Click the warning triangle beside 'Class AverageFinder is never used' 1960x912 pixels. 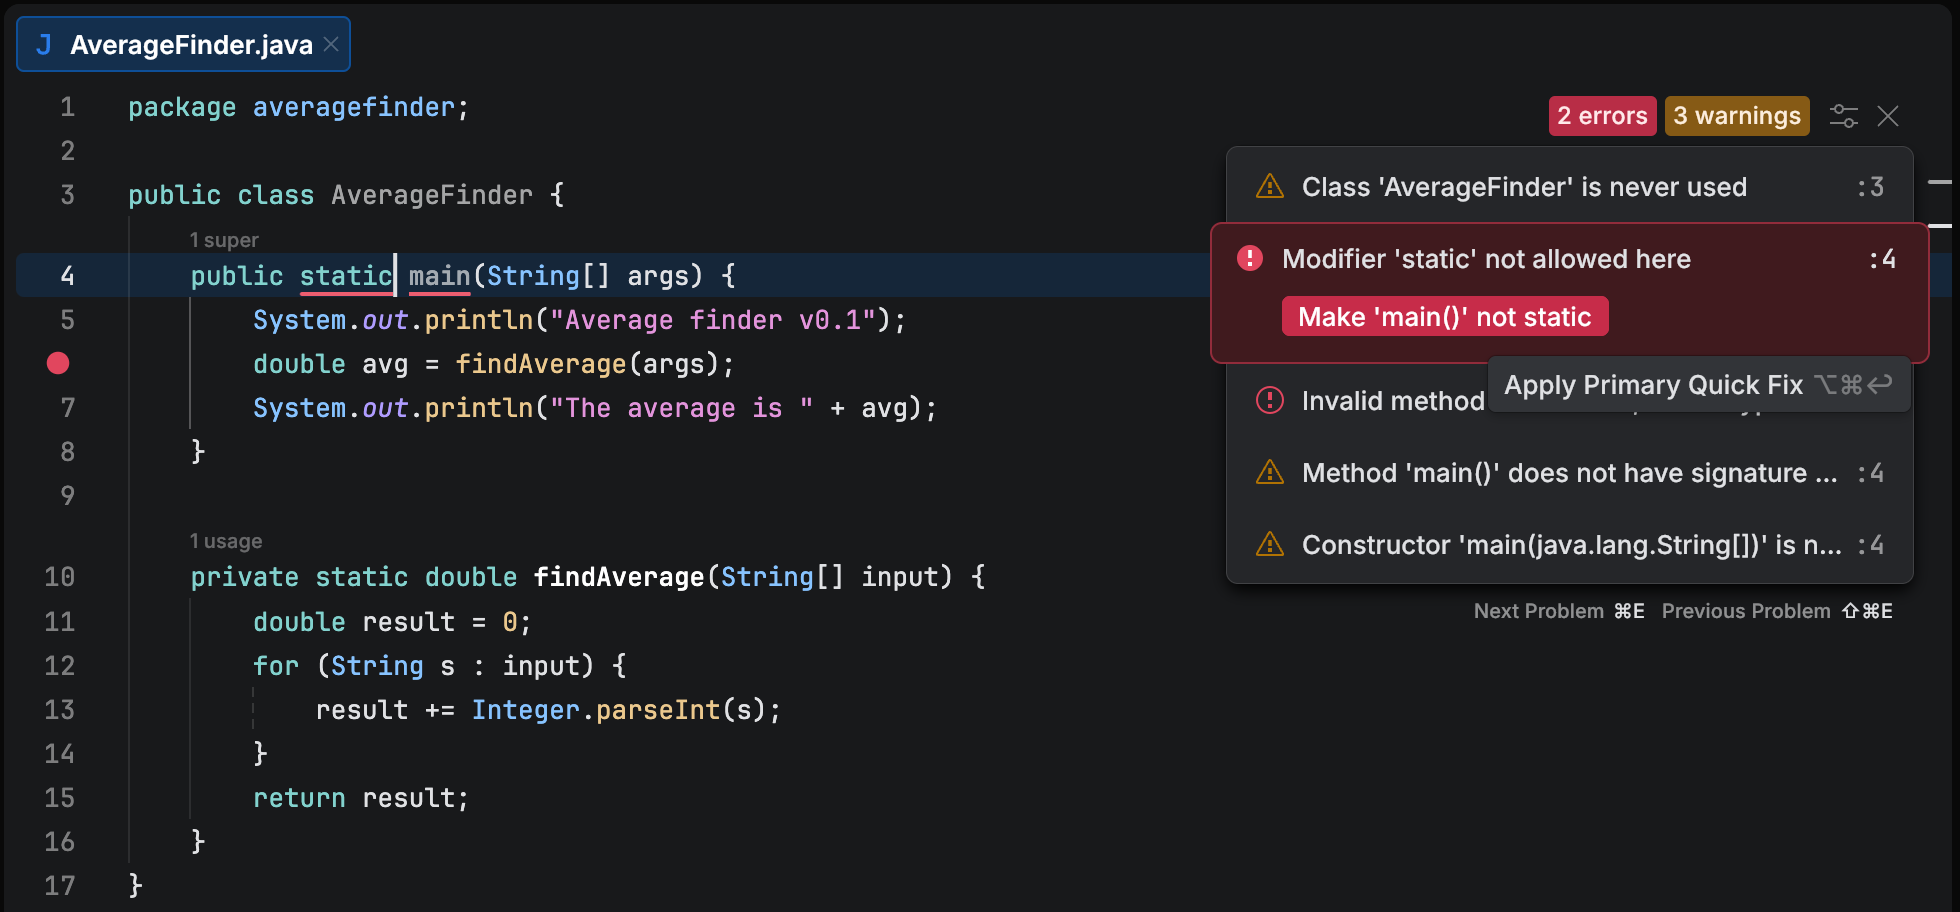(x=1269, y=186)
